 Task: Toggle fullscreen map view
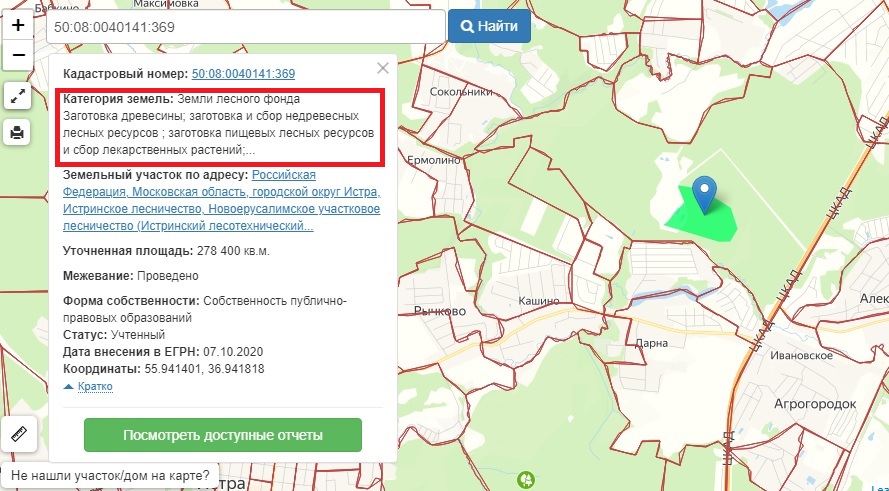tap(18, 96)
